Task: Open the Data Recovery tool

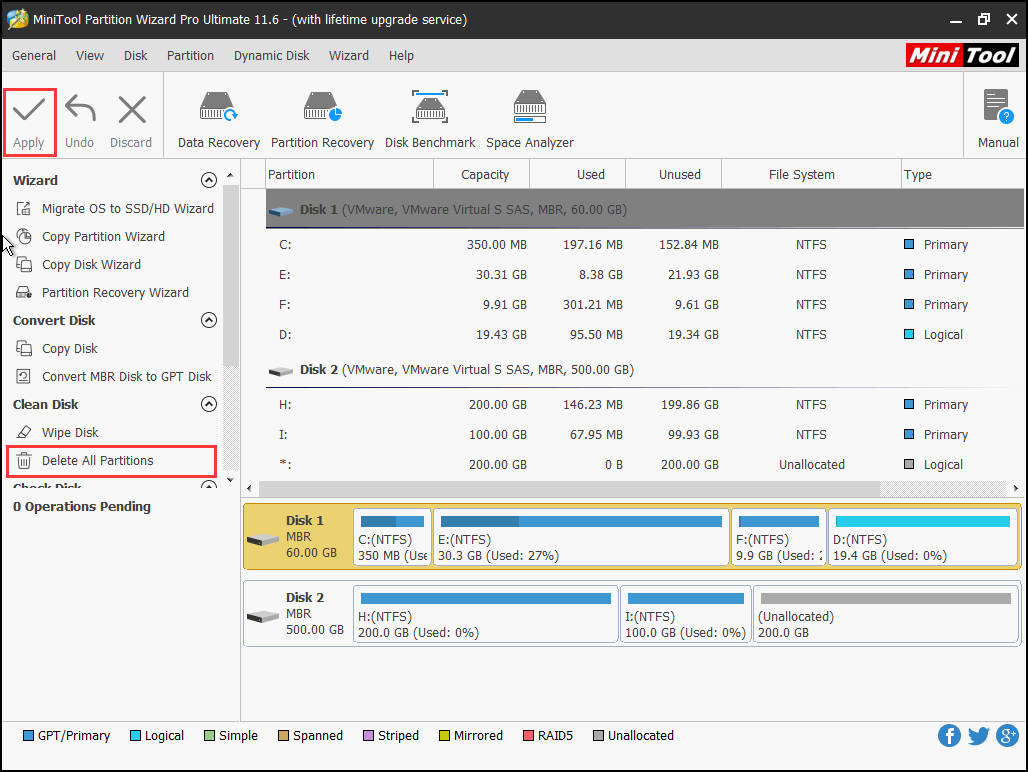Action: click(x=219, y=120)
